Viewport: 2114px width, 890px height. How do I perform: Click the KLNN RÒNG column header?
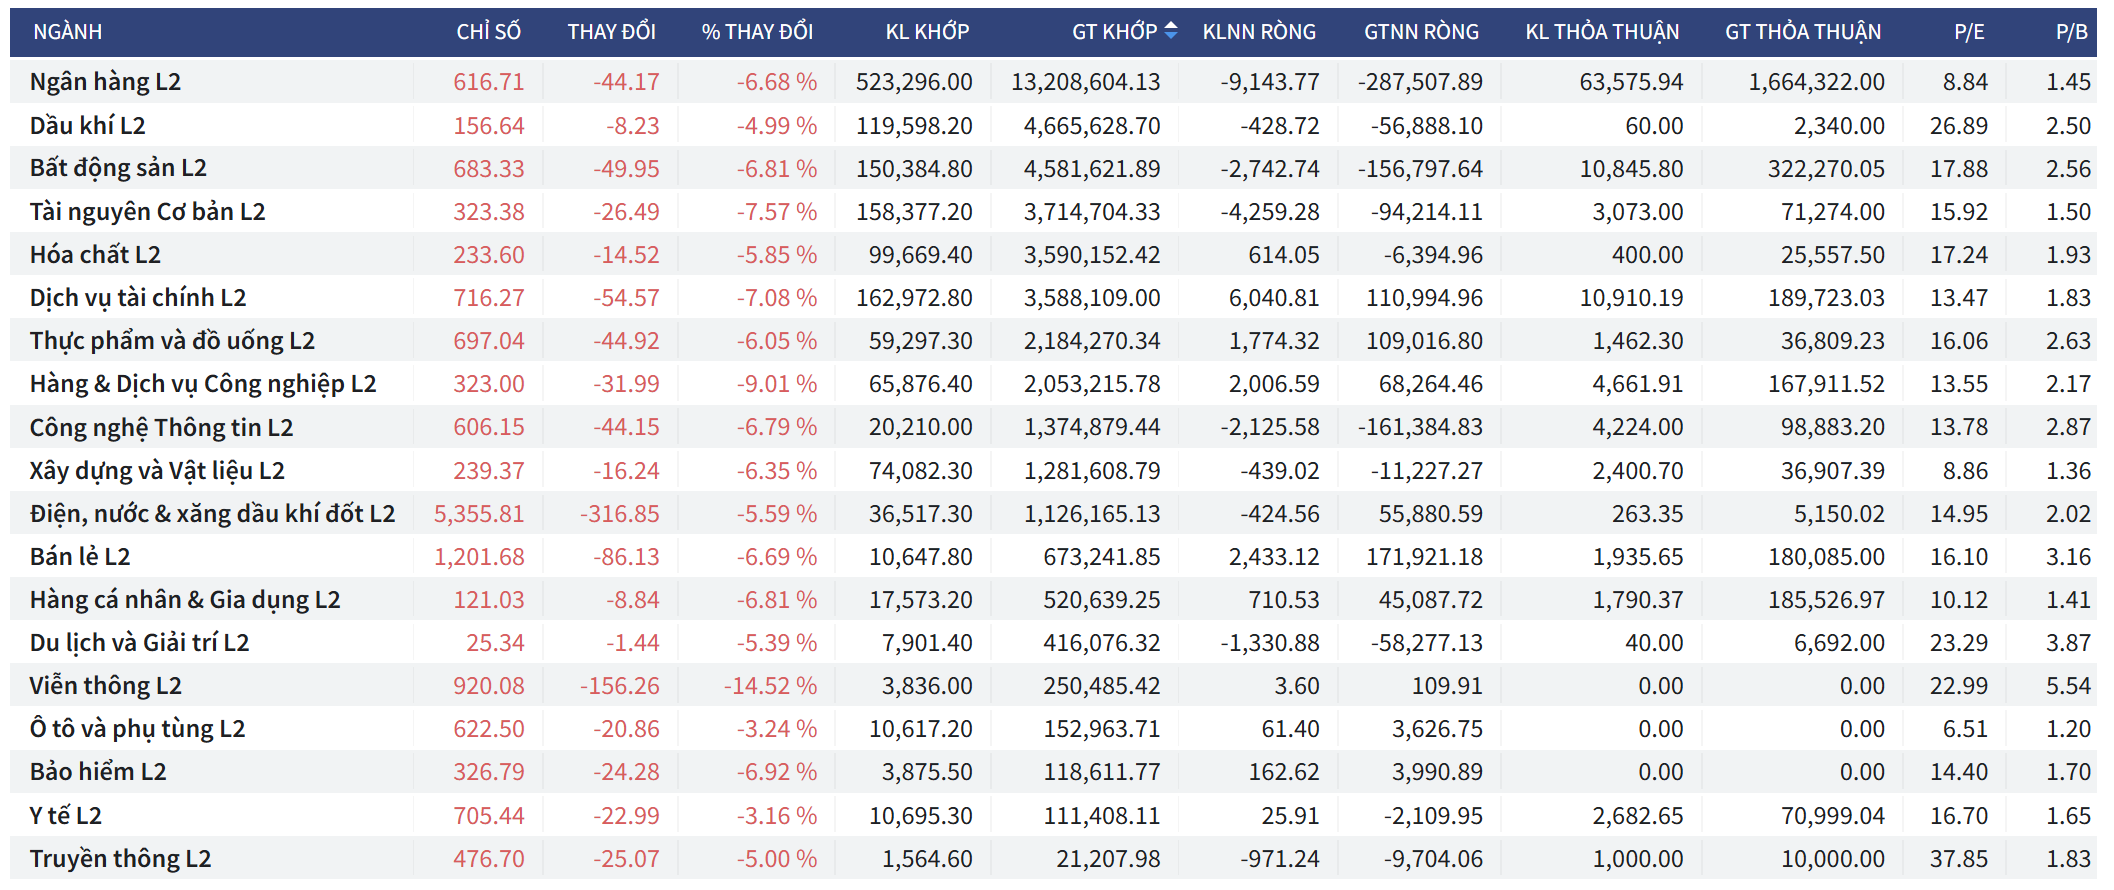(1259, 32)
